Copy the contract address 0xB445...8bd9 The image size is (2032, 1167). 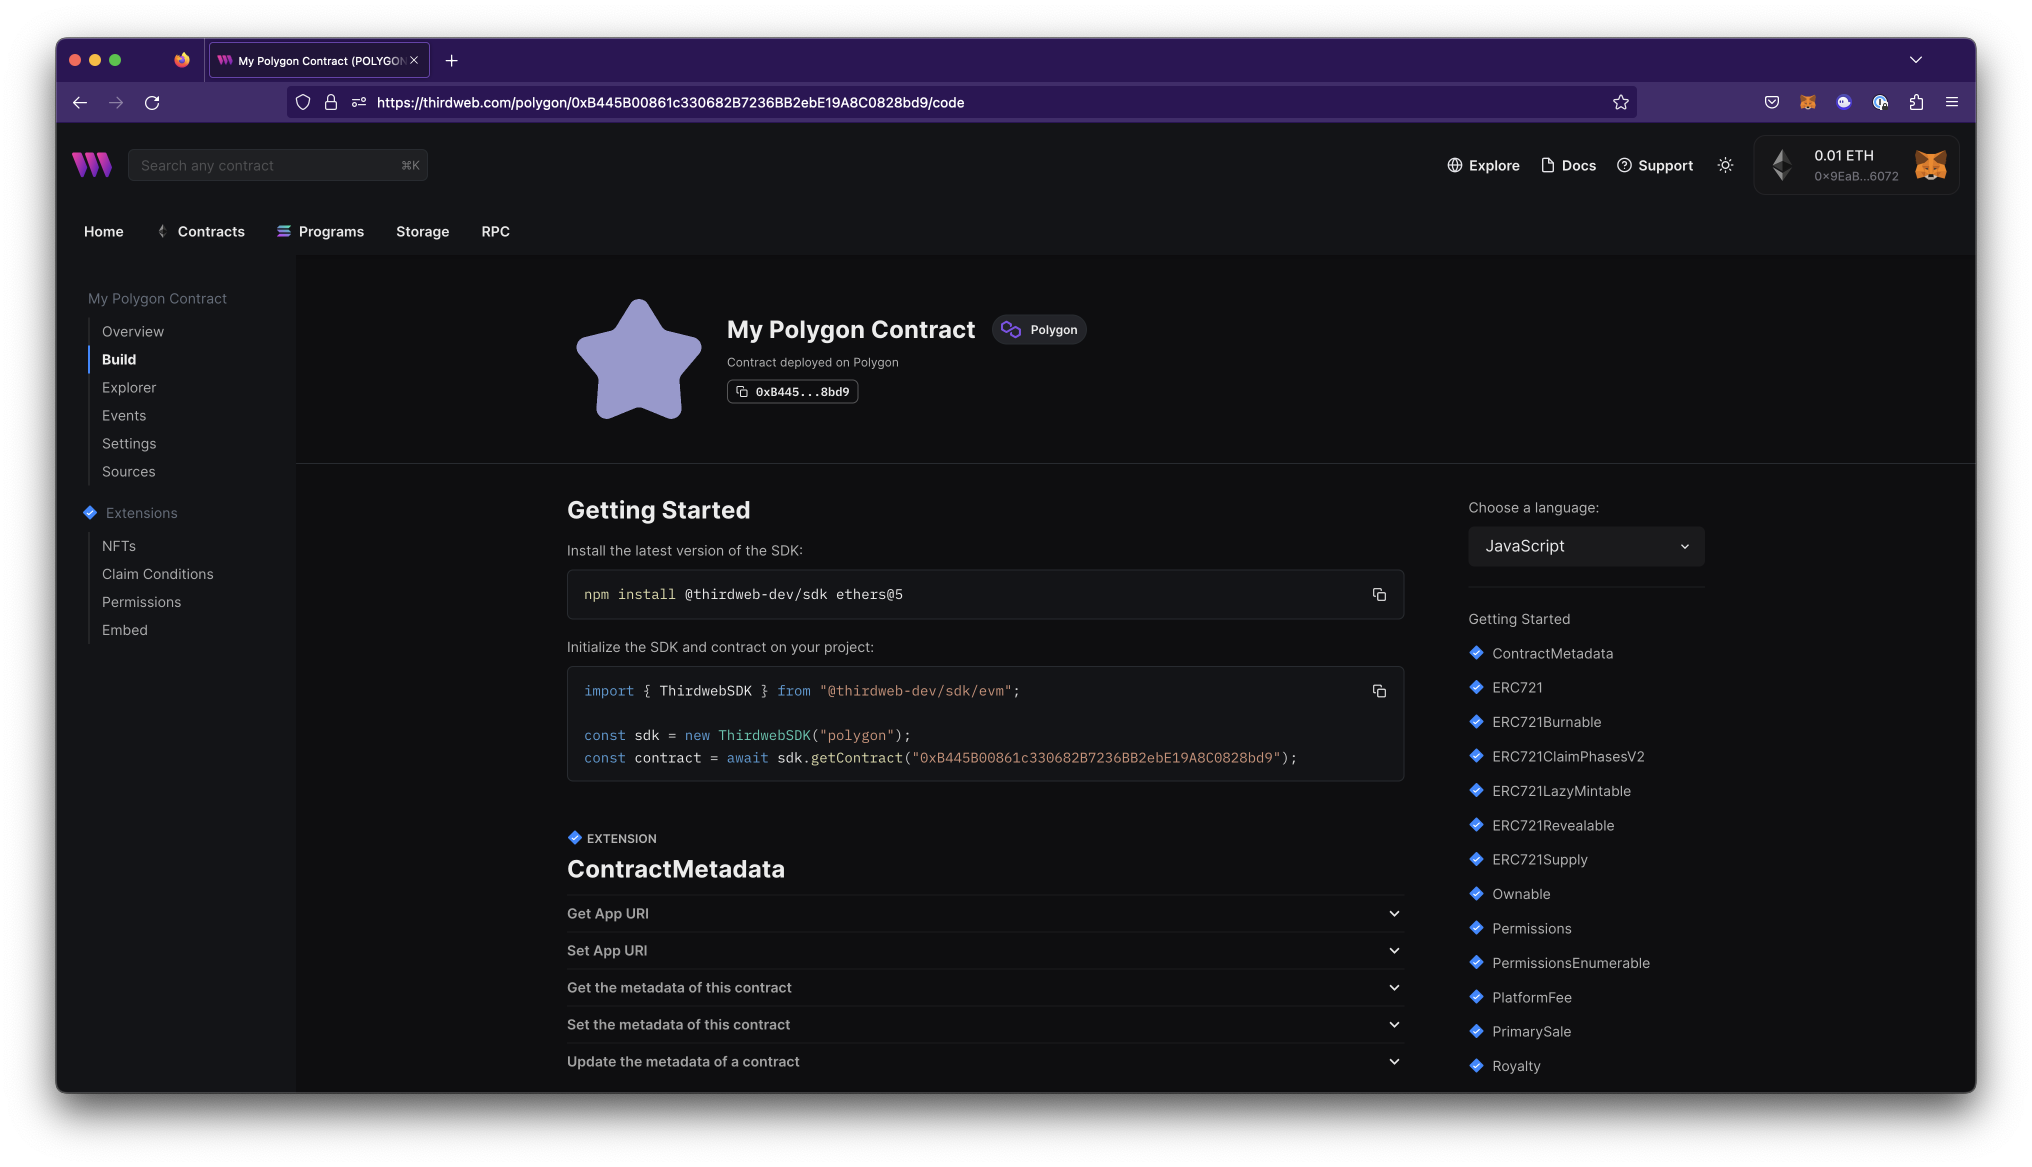(792, 391)
